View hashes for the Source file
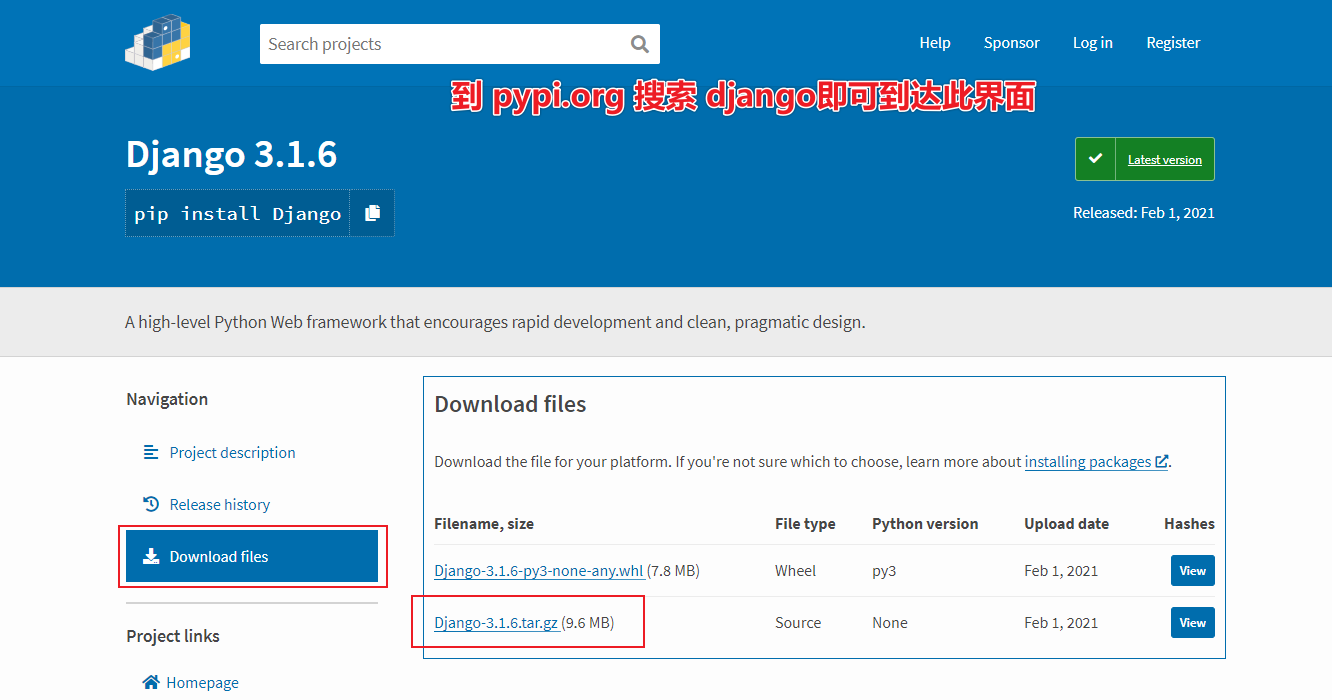Image resolution: width=1332 pixels, height=700 pixels. click(x=1193, y=622)
